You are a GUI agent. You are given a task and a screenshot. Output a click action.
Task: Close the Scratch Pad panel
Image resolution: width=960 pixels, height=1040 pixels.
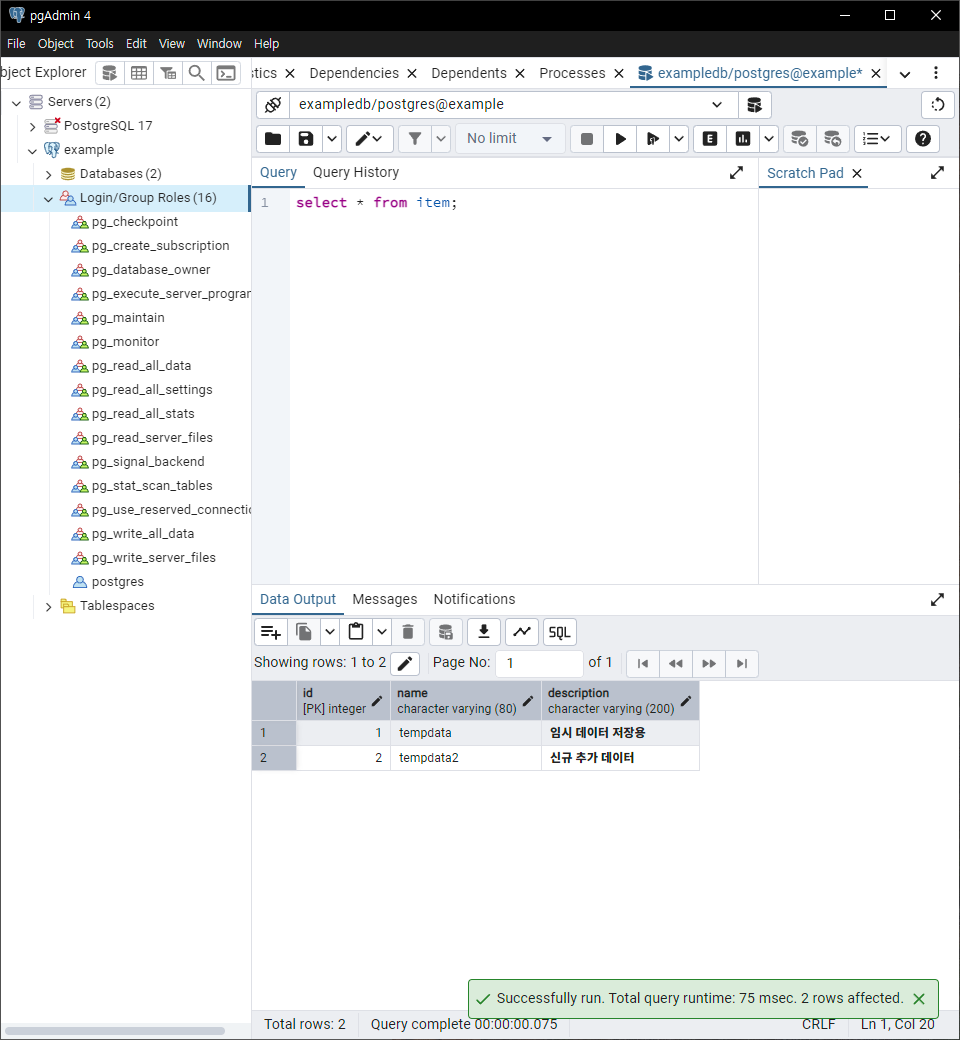click(x=857, y=174)
